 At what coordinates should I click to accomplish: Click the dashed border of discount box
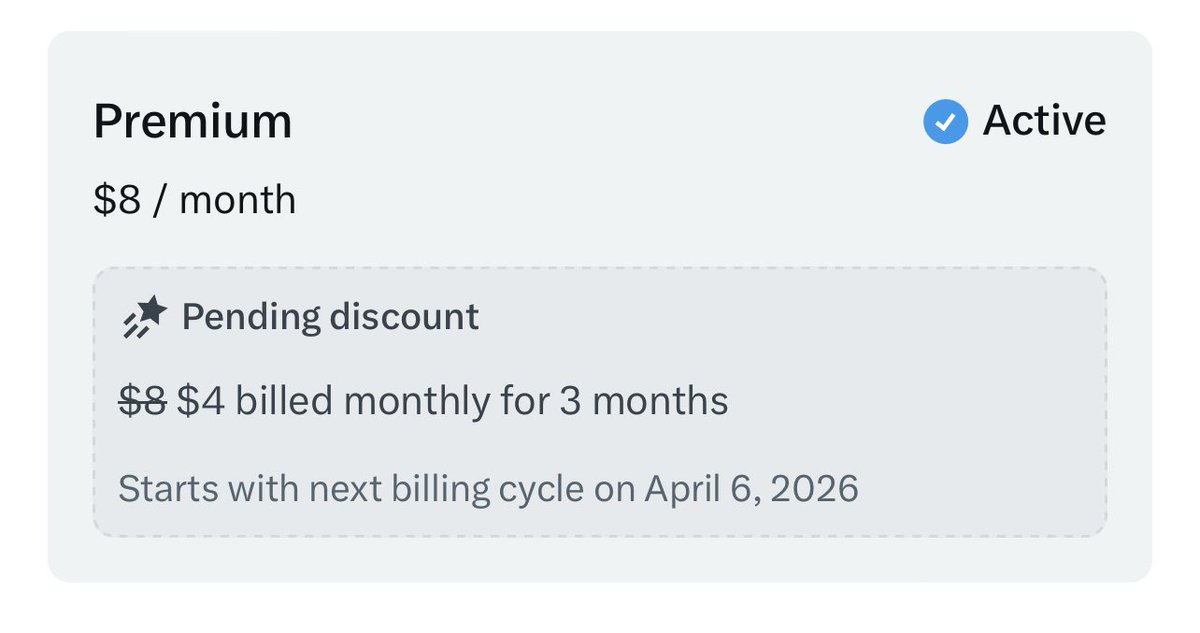600,268
